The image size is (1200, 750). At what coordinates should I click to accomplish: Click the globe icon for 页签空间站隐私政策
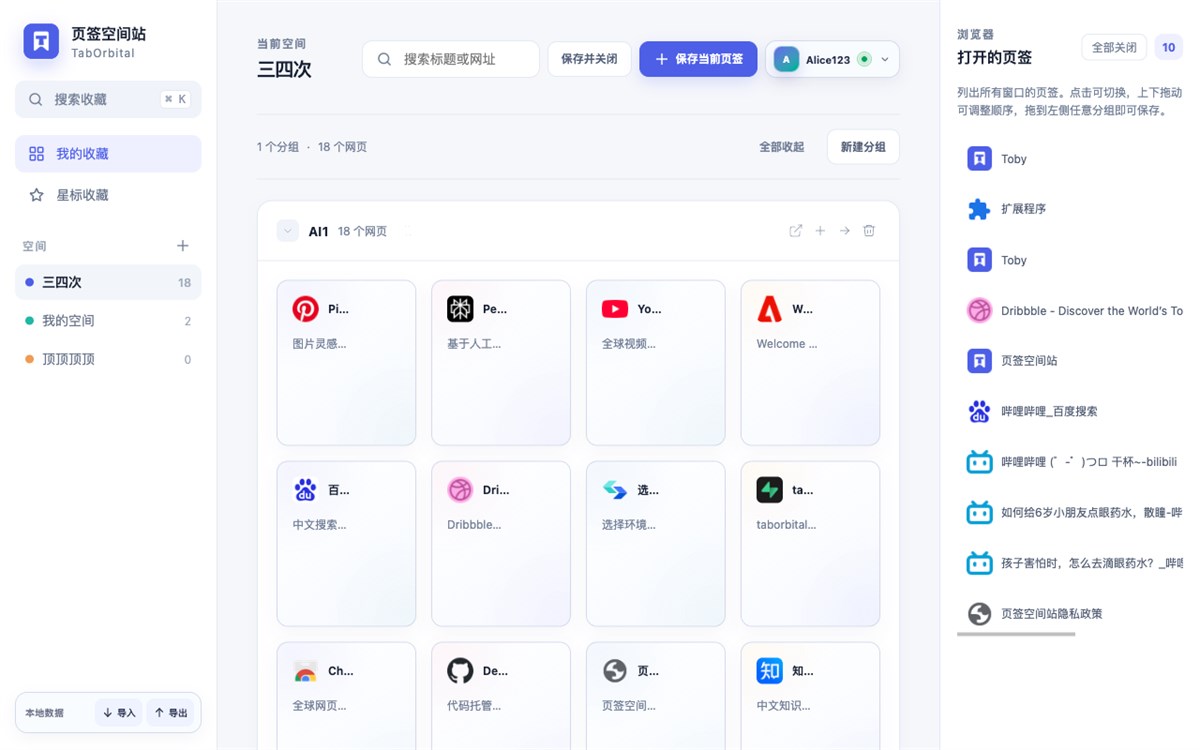point(979,613)
